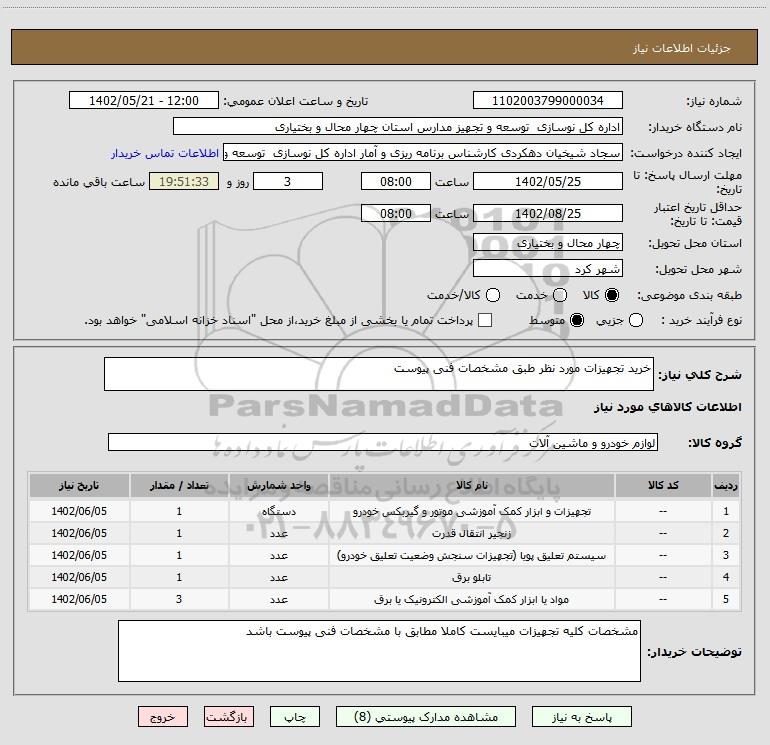The width and height of the screenshot is (770, 745).
Task: Select the خدمت radio button
Action: [x=560, y=295]
